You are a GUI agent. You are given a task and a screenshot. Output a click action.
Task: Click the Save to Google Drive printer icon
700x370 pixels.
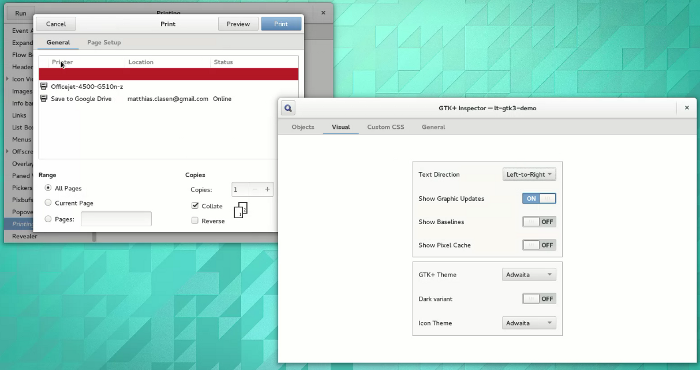(x=43, y=99)
